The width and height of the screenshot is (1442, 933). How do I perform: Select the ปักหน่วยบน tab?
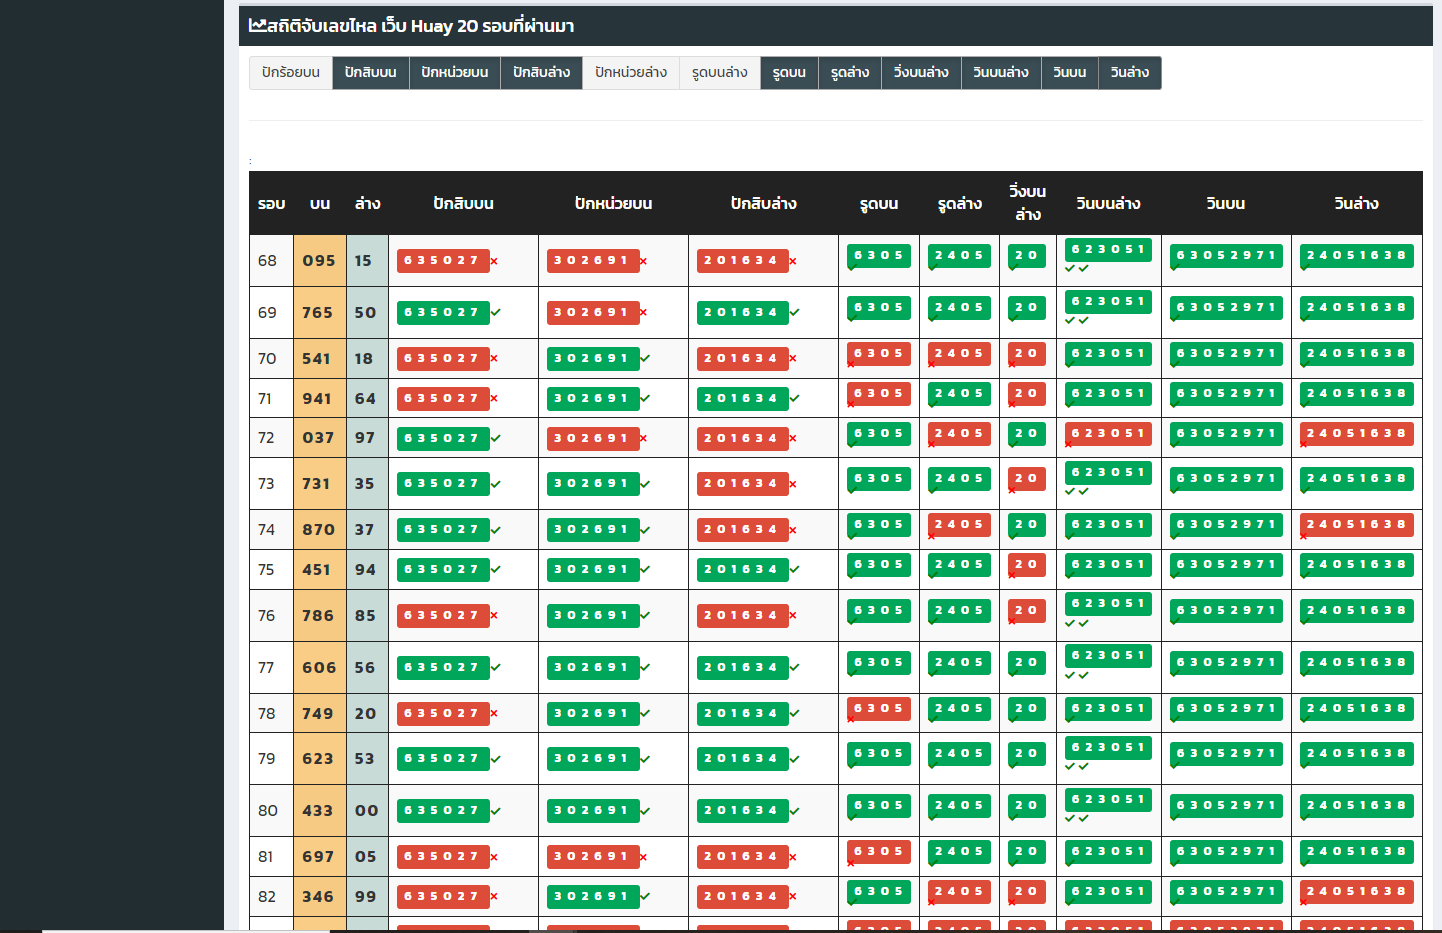click(455, 73)
